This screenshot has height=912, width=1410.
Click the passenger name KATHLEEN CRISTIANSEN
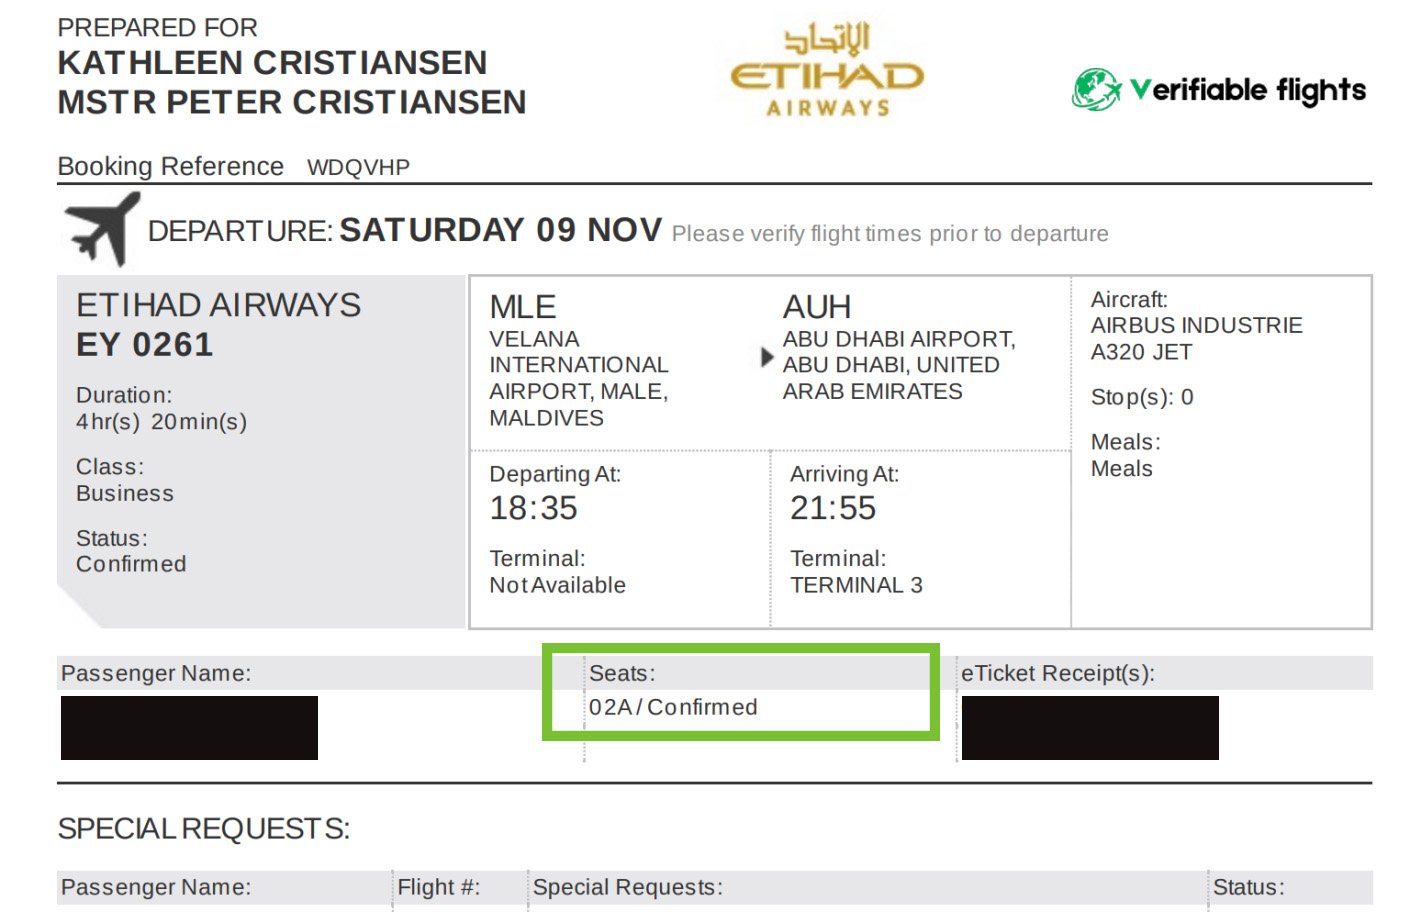[x=272, y=63]
